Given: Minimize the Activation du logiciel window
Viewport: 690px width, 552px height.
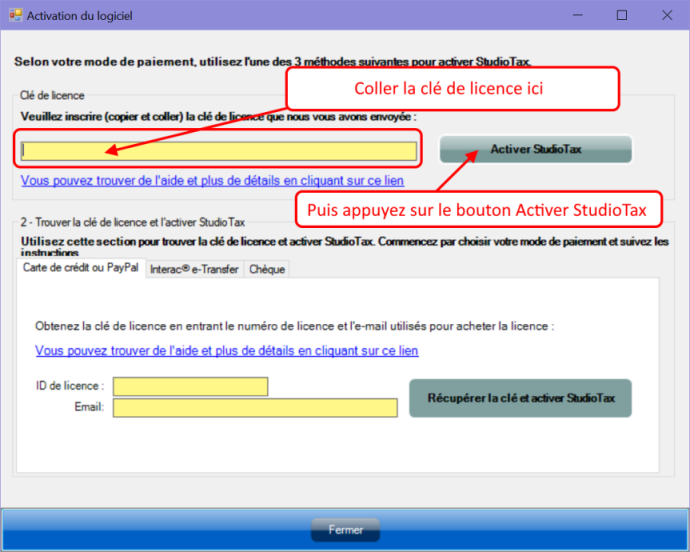Looking at the screenshot, I should (x=578, y=15).
